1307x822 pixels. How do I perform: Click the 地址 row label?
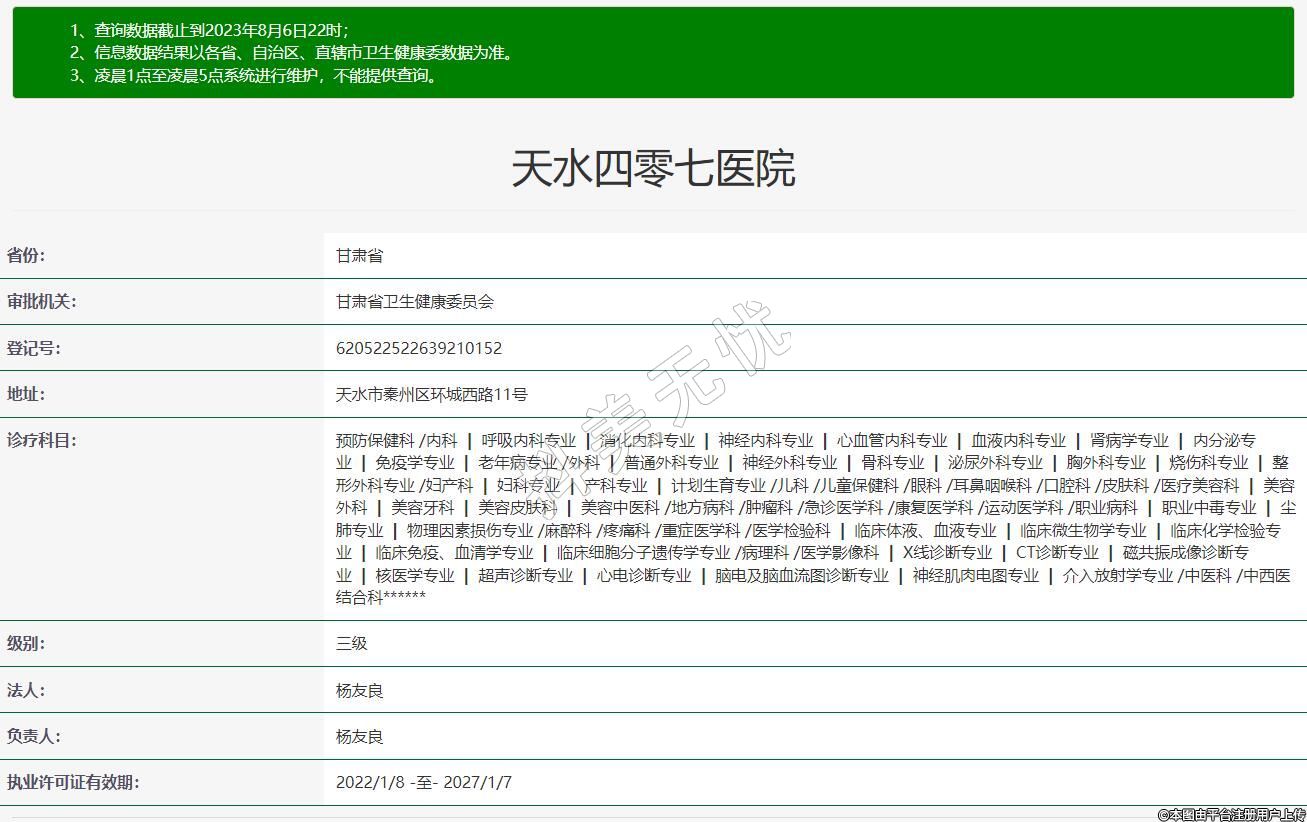[26, 394]
